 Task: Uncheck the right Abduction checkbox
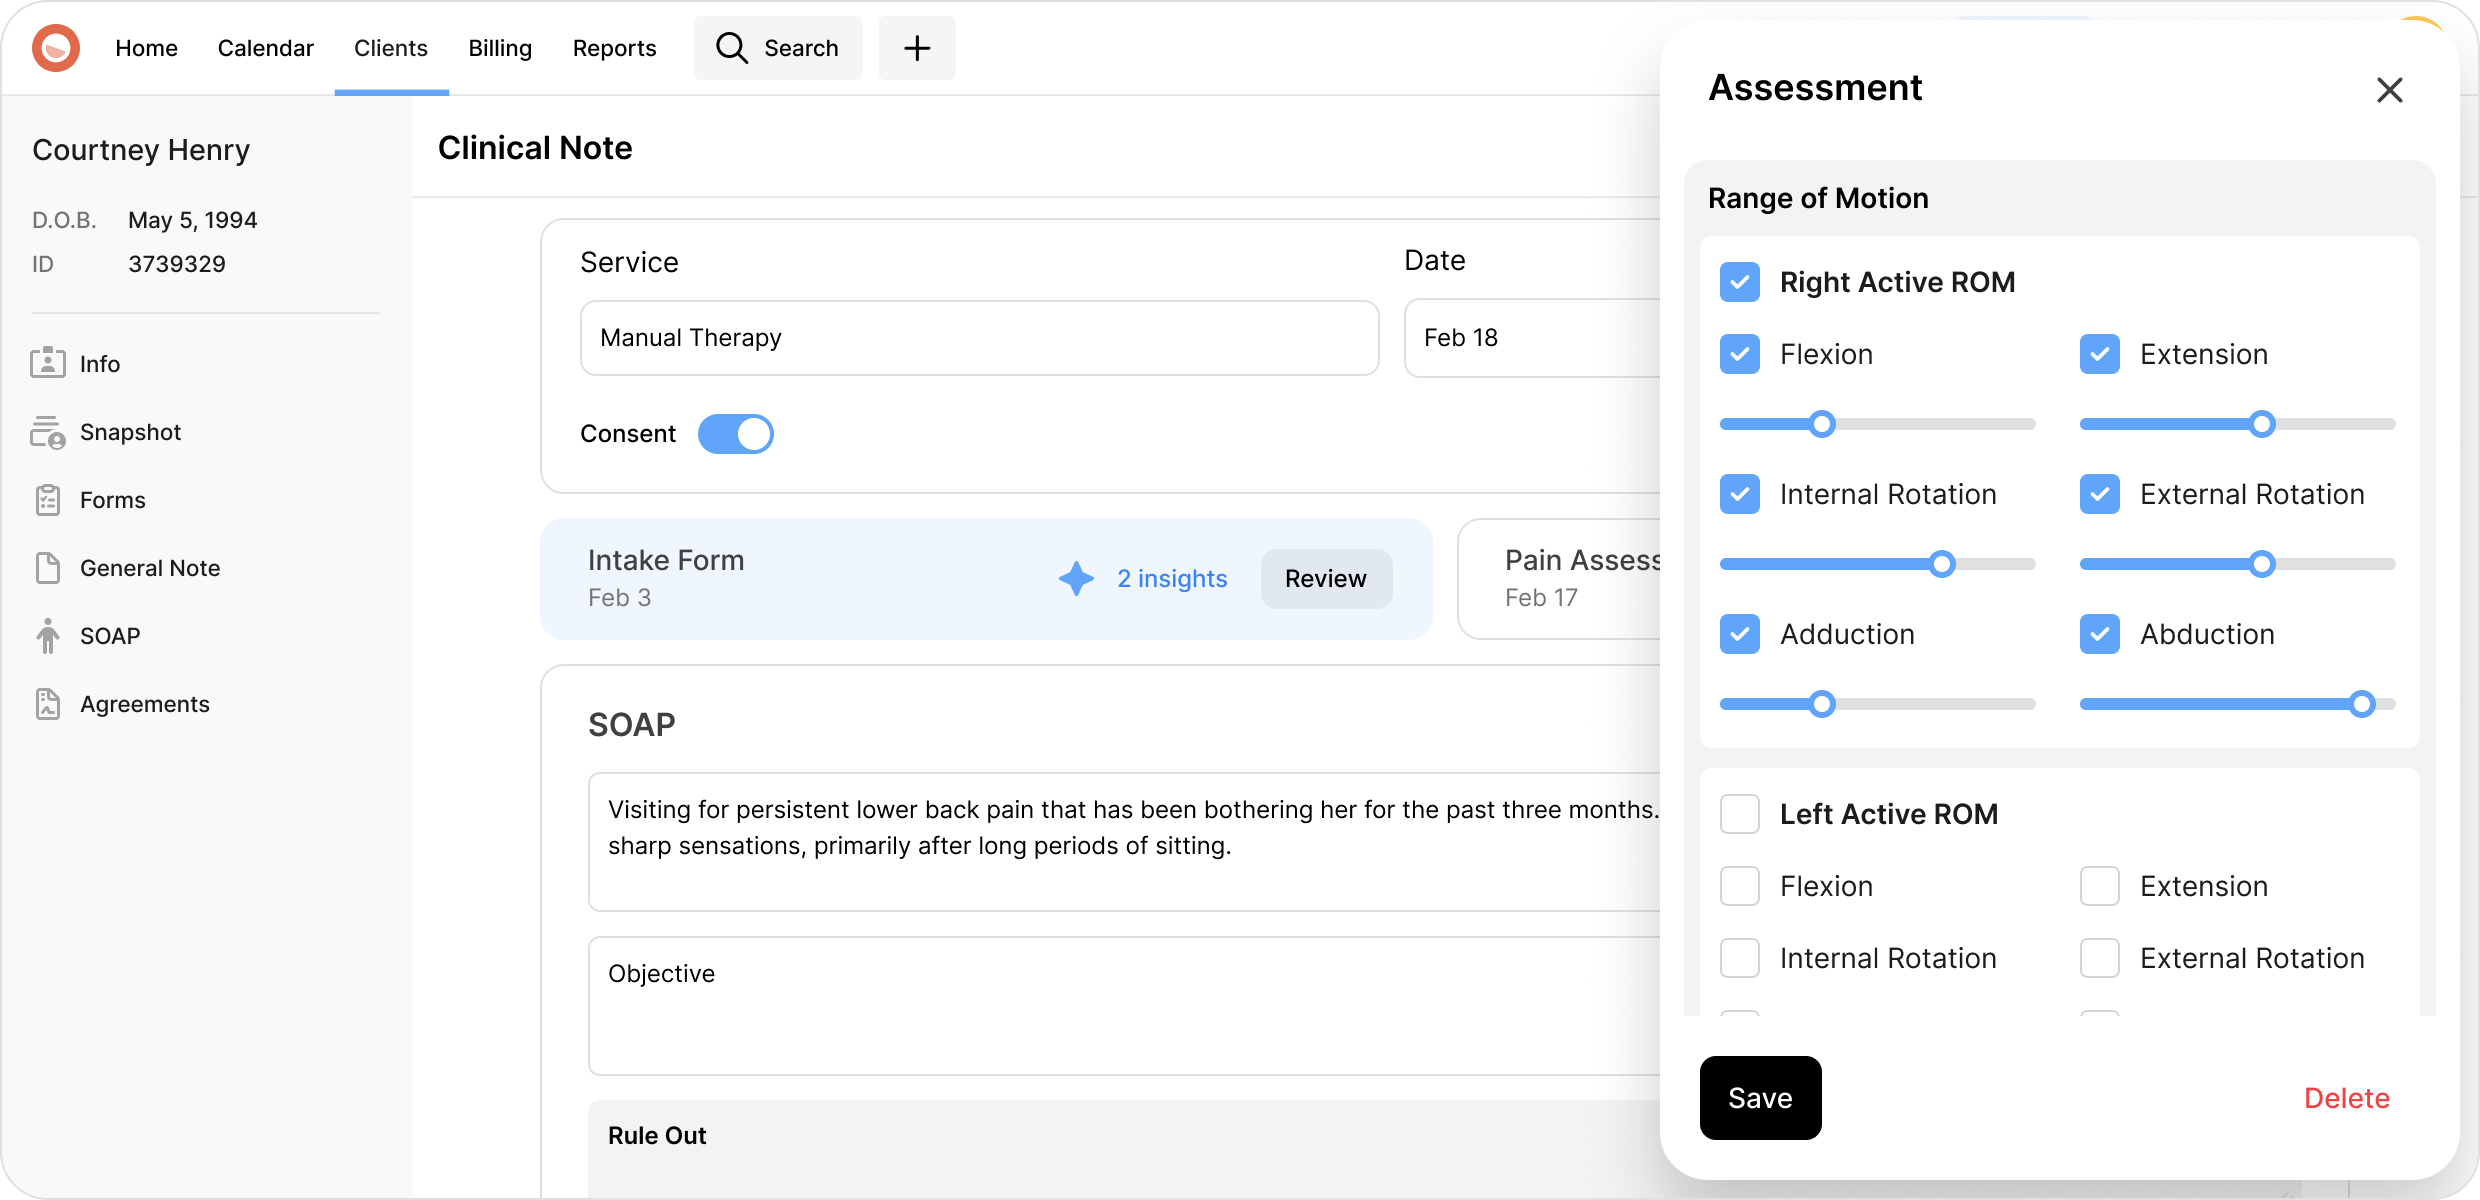(x=2099, y=634)
